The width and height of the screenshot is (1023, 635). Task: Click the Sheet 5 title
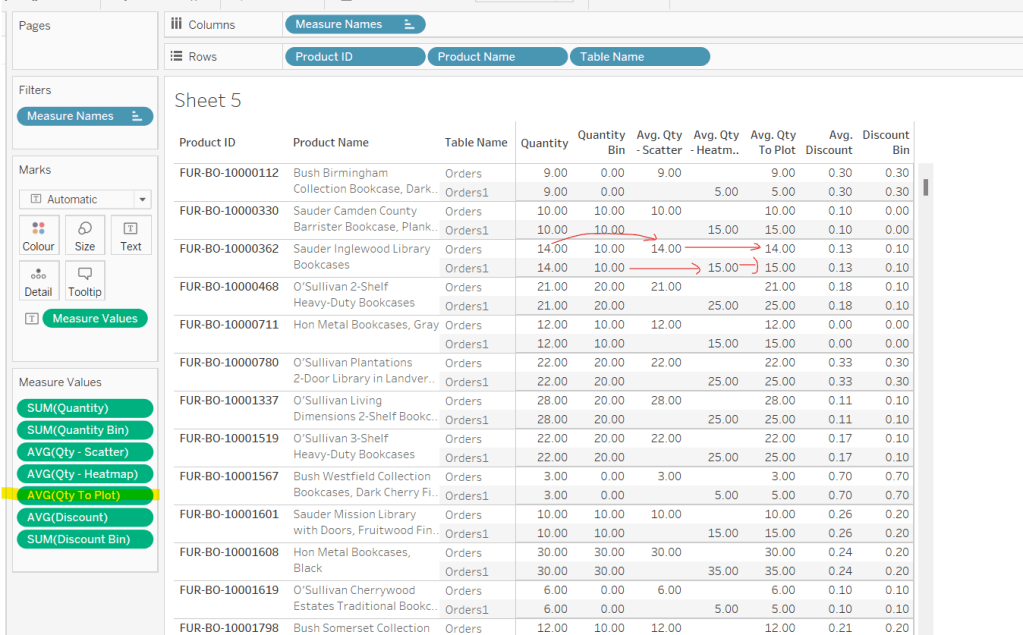click(208, 100)
